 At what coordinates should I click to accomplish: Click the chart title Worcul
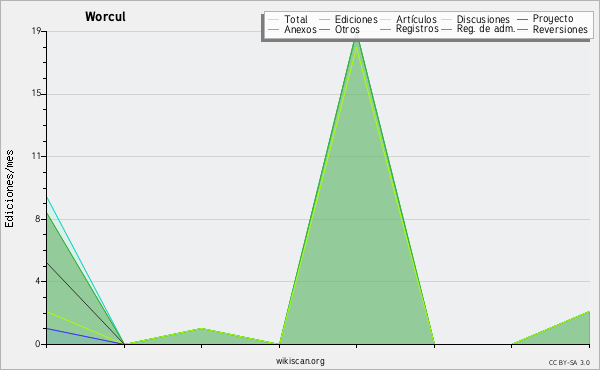click(105, 17)
